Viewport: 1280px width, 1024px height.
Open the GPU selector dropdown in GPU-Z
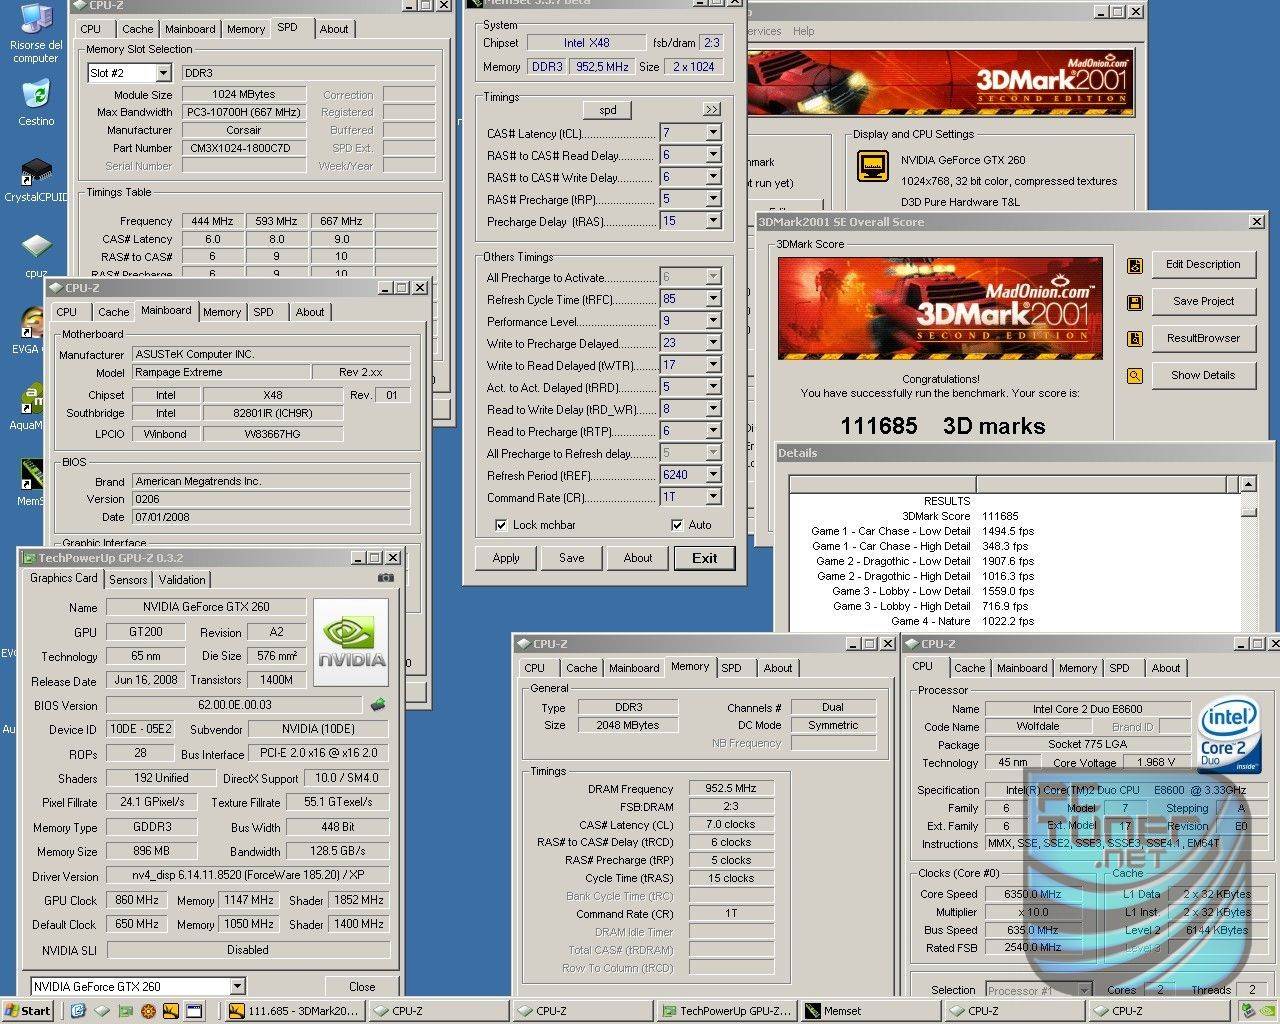click(x=237, y=986)
